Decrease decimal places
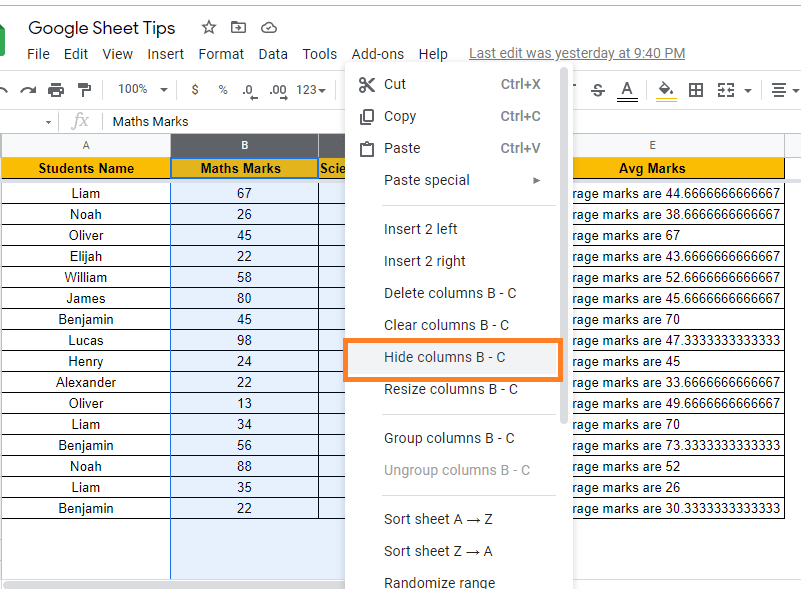 coord(250,90)
